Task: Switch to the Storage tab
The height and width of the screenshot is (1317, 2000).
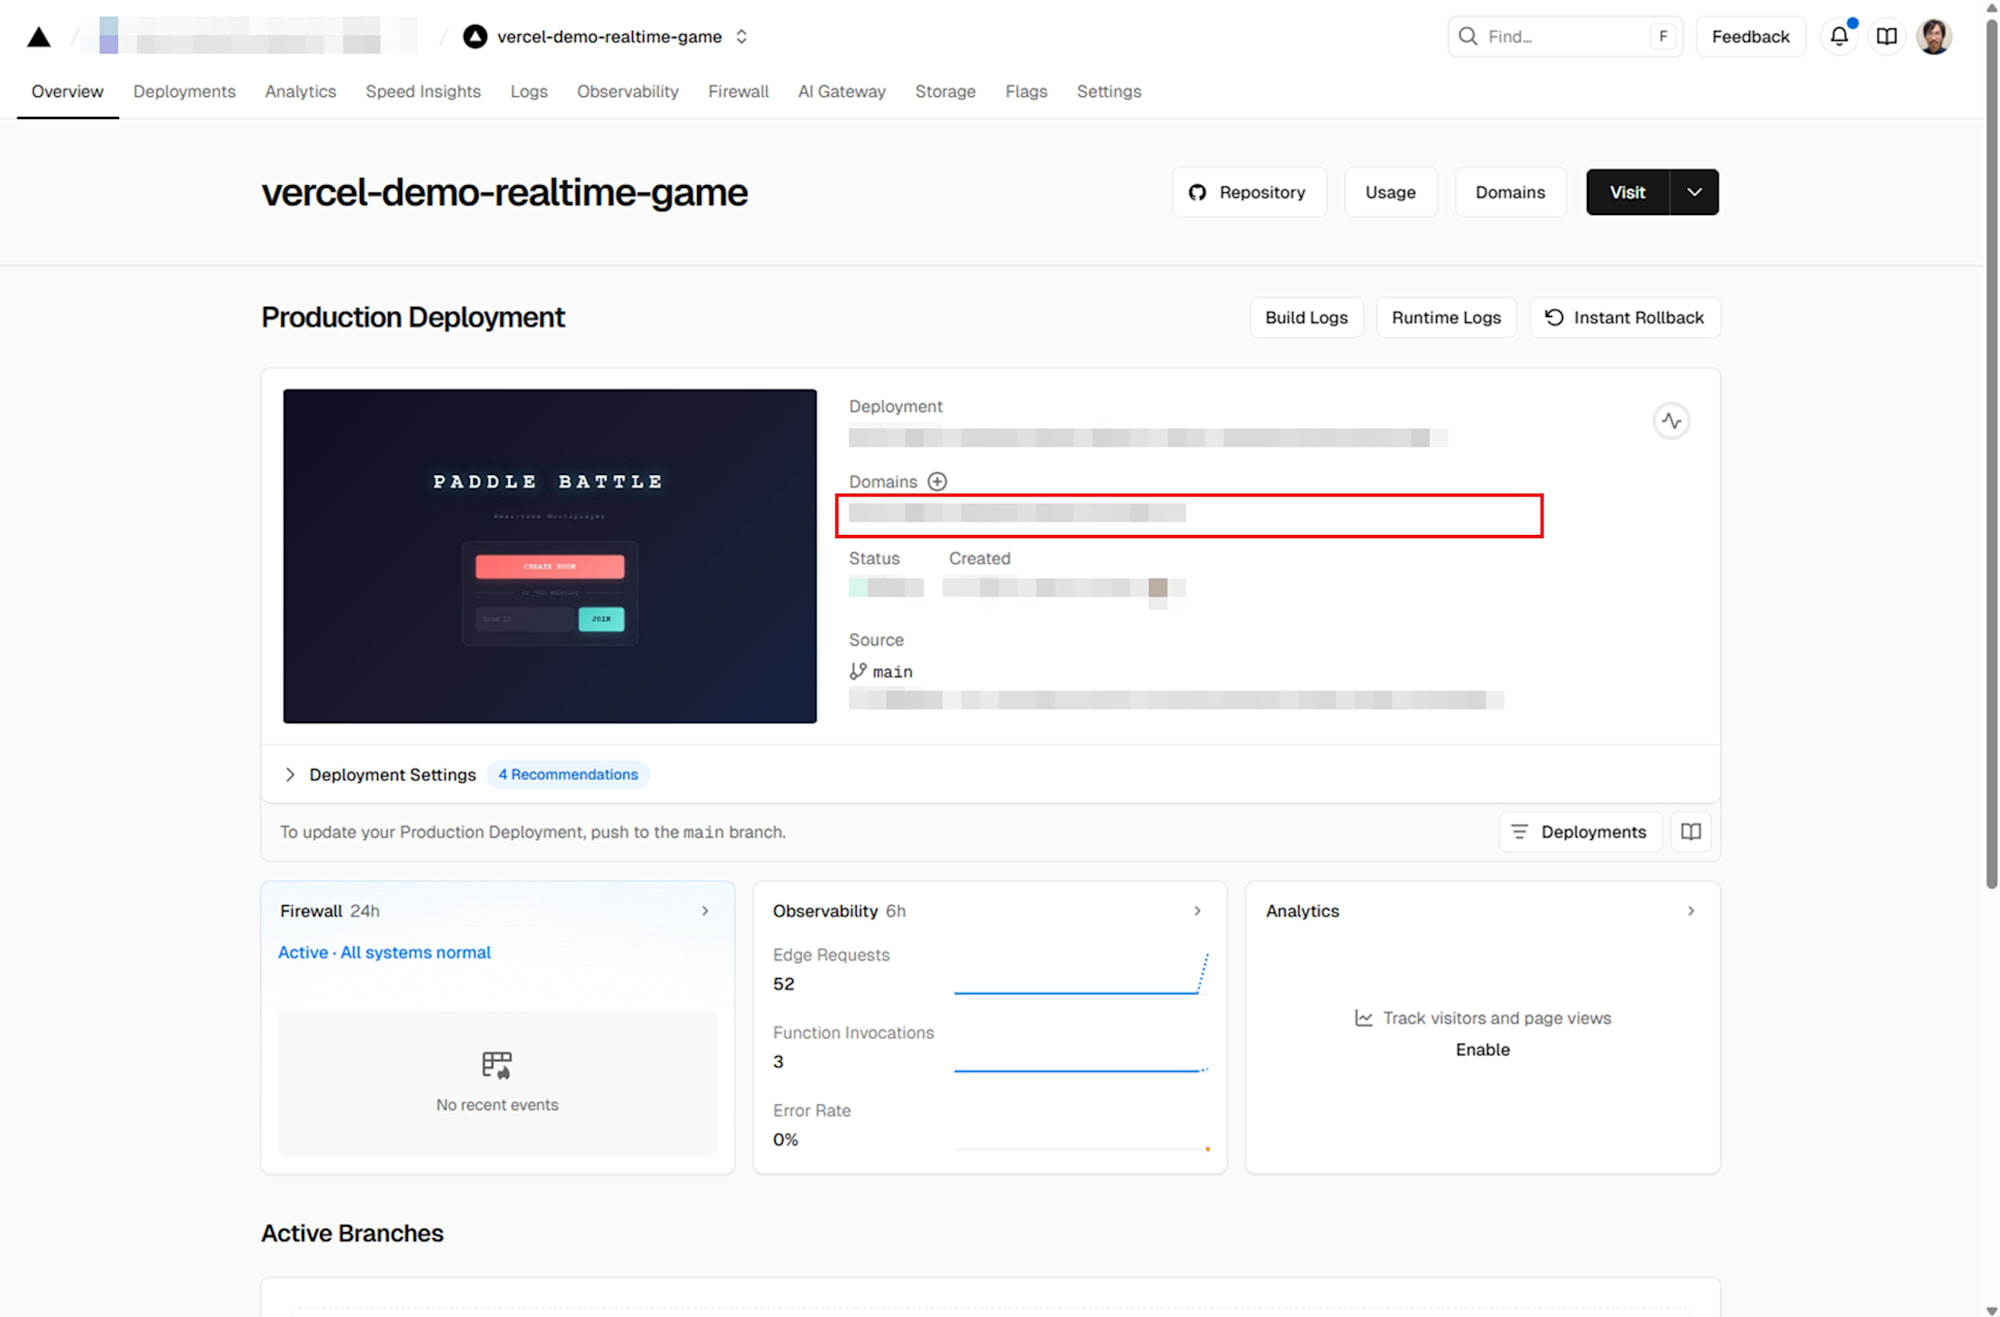Action: 945,92
